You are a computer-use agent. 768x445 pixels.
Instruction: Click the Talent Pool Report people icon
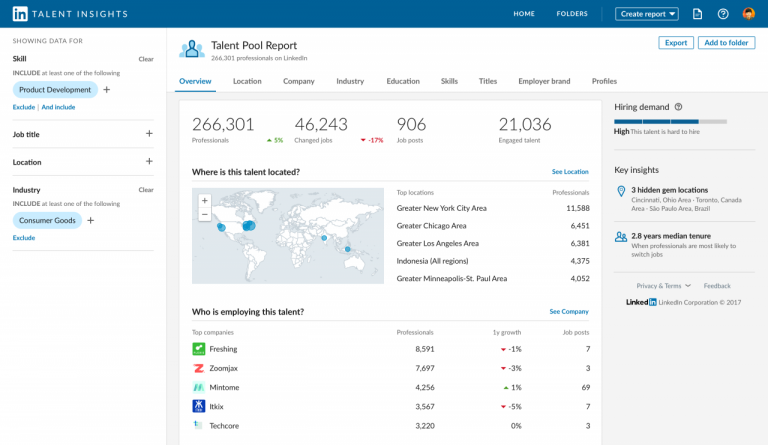pos(192,49)
